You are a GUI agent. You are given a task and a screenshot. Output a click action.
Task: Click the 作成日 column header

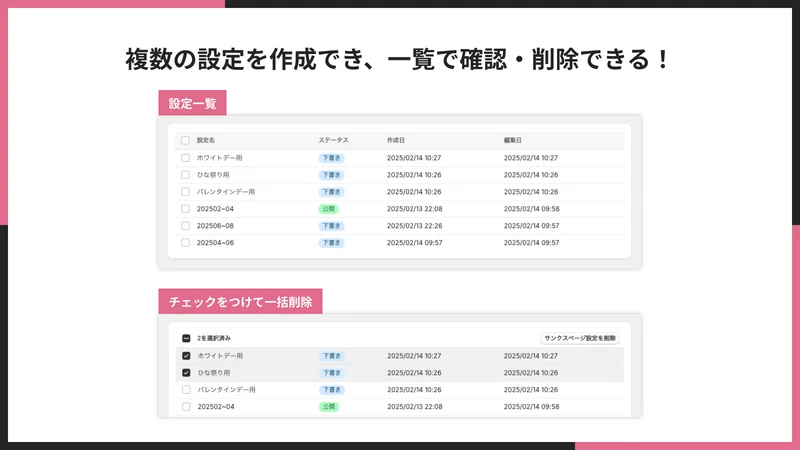[x=395, y=140]
